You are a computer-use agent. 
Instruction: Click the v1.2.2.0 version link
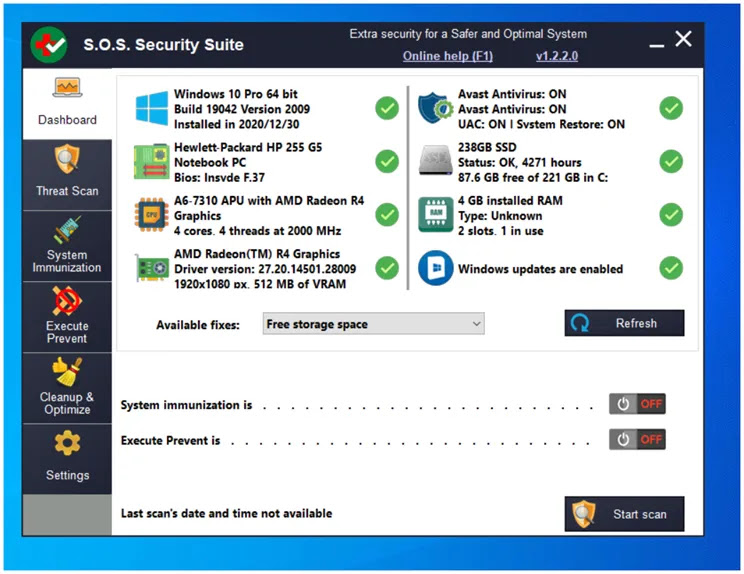(x=557, y=56)
